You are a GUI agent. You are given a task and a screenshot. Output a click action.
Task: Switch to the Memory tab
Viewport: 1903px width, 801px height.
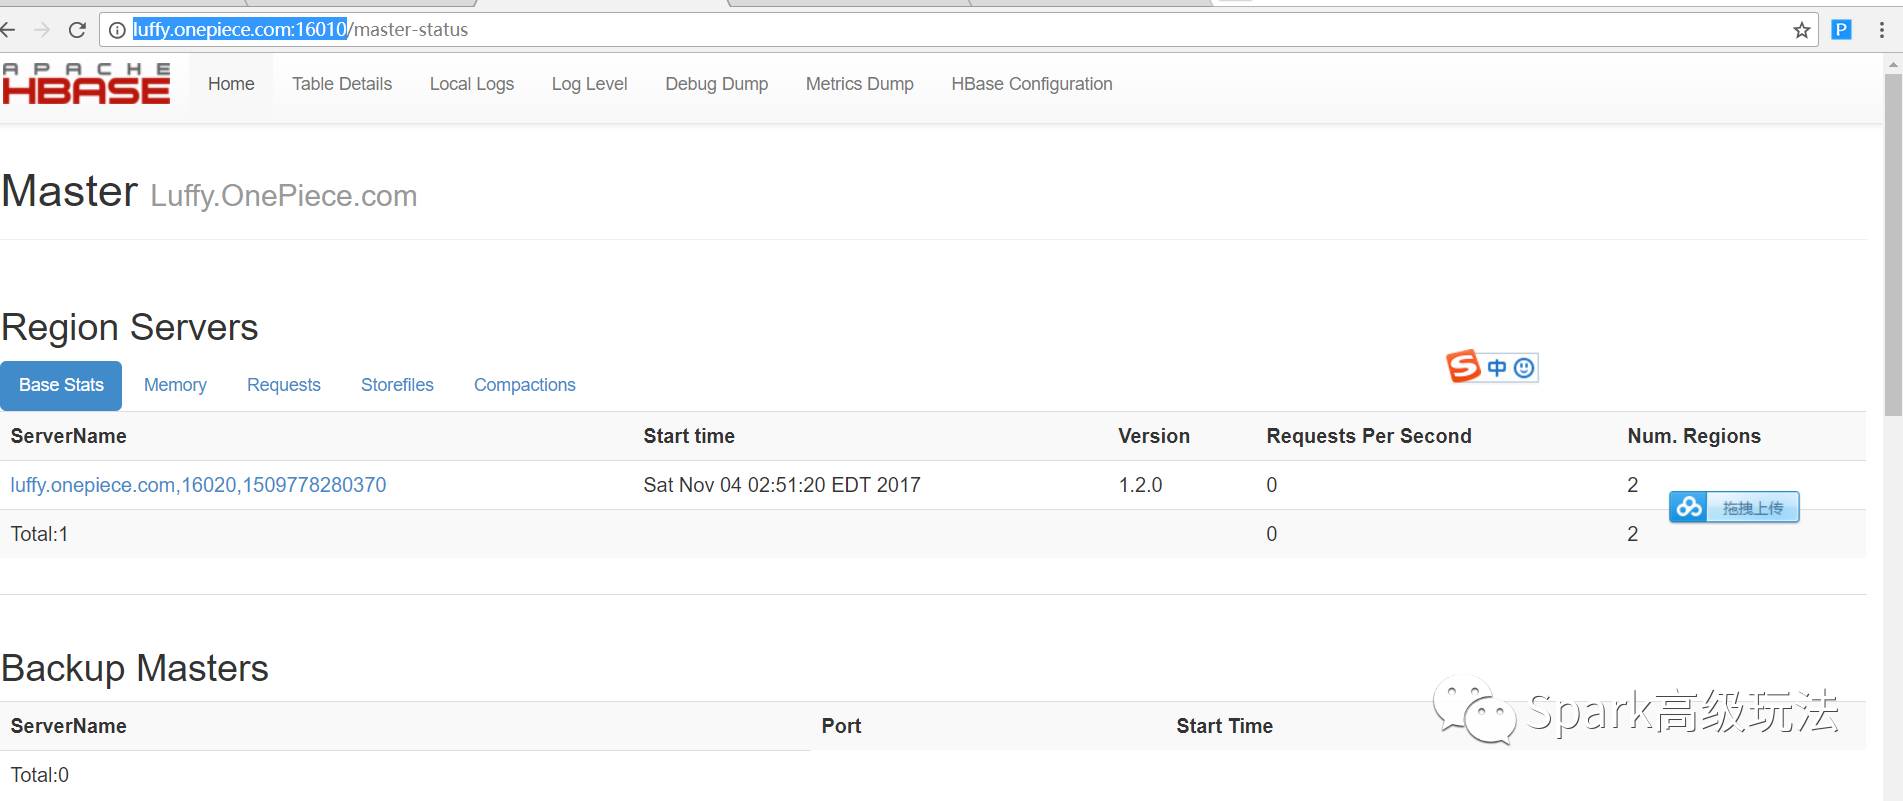tap(175, 385)
